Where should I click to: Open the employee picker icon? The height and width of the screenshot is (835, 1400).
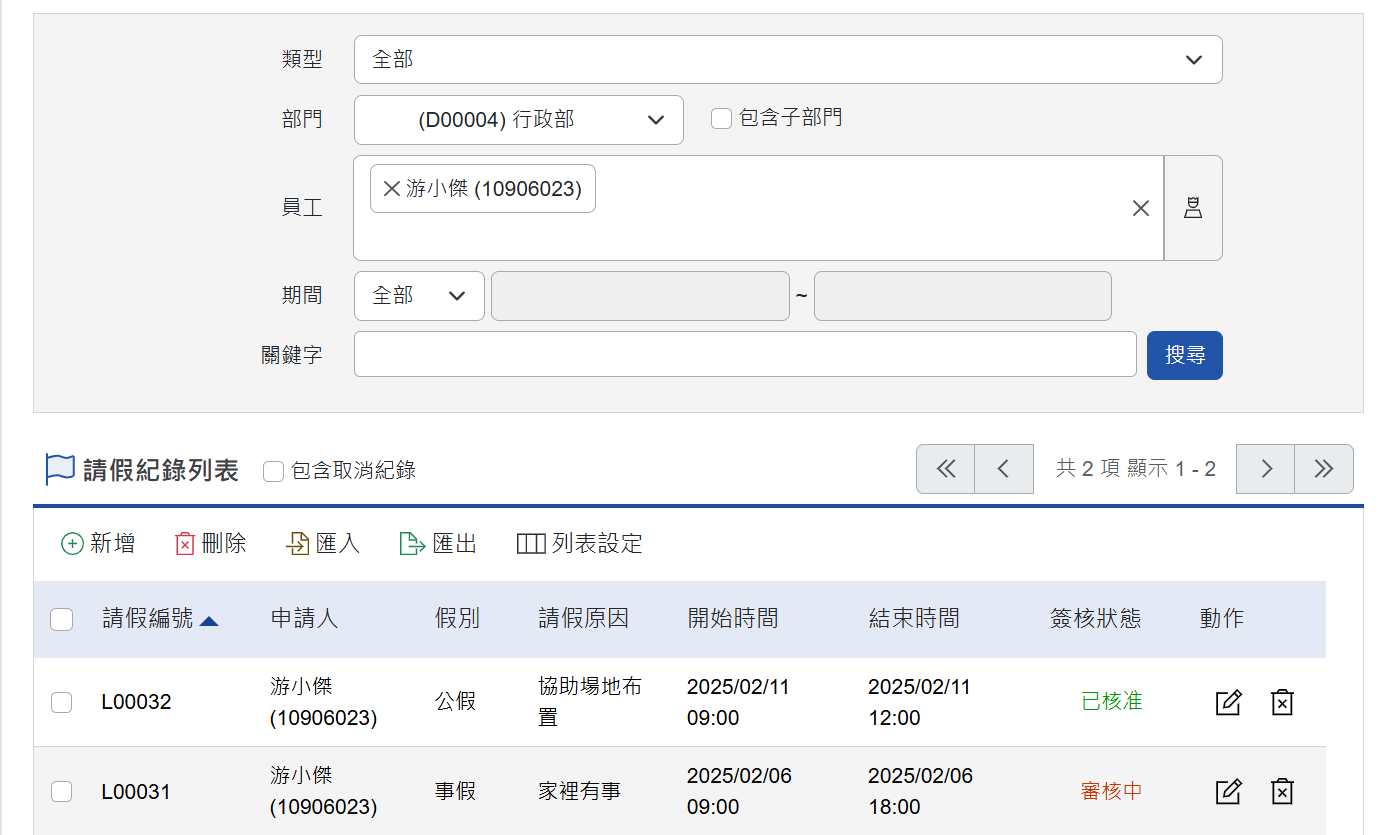click(1192, 208)
